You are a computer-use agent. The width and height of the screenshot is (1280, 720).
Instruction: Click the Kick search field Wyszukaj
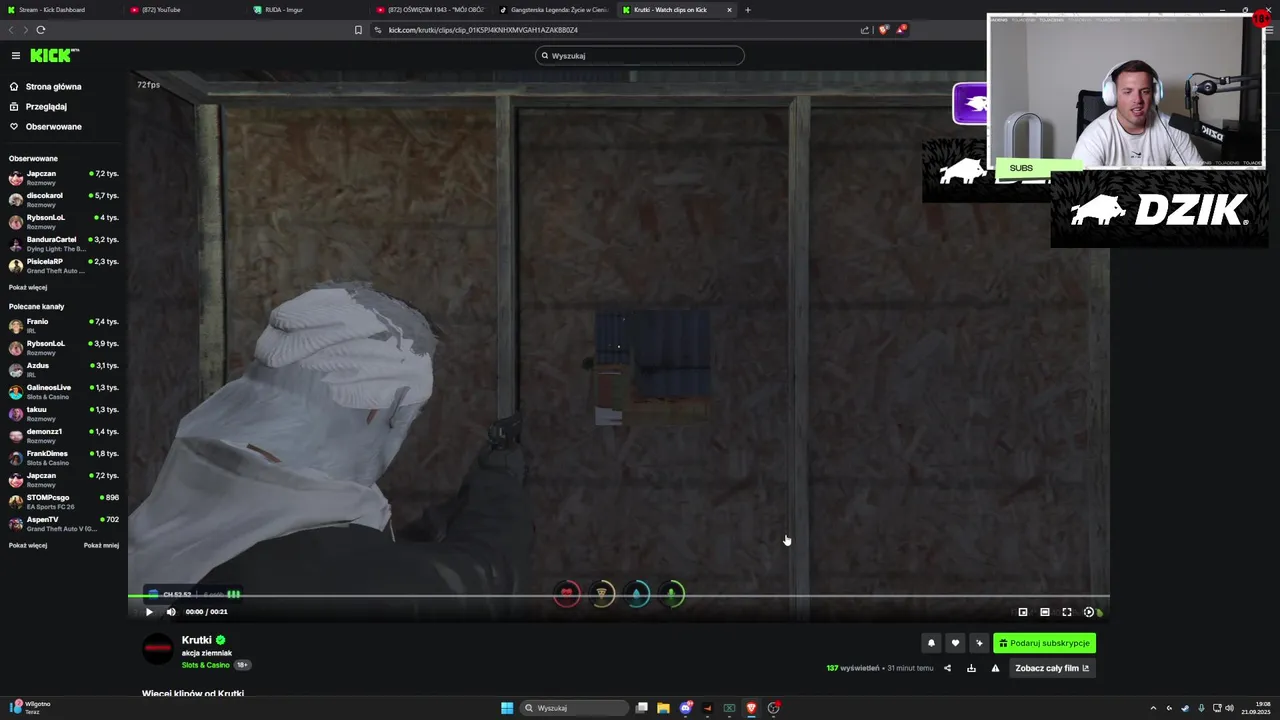[x=640, y=56]
